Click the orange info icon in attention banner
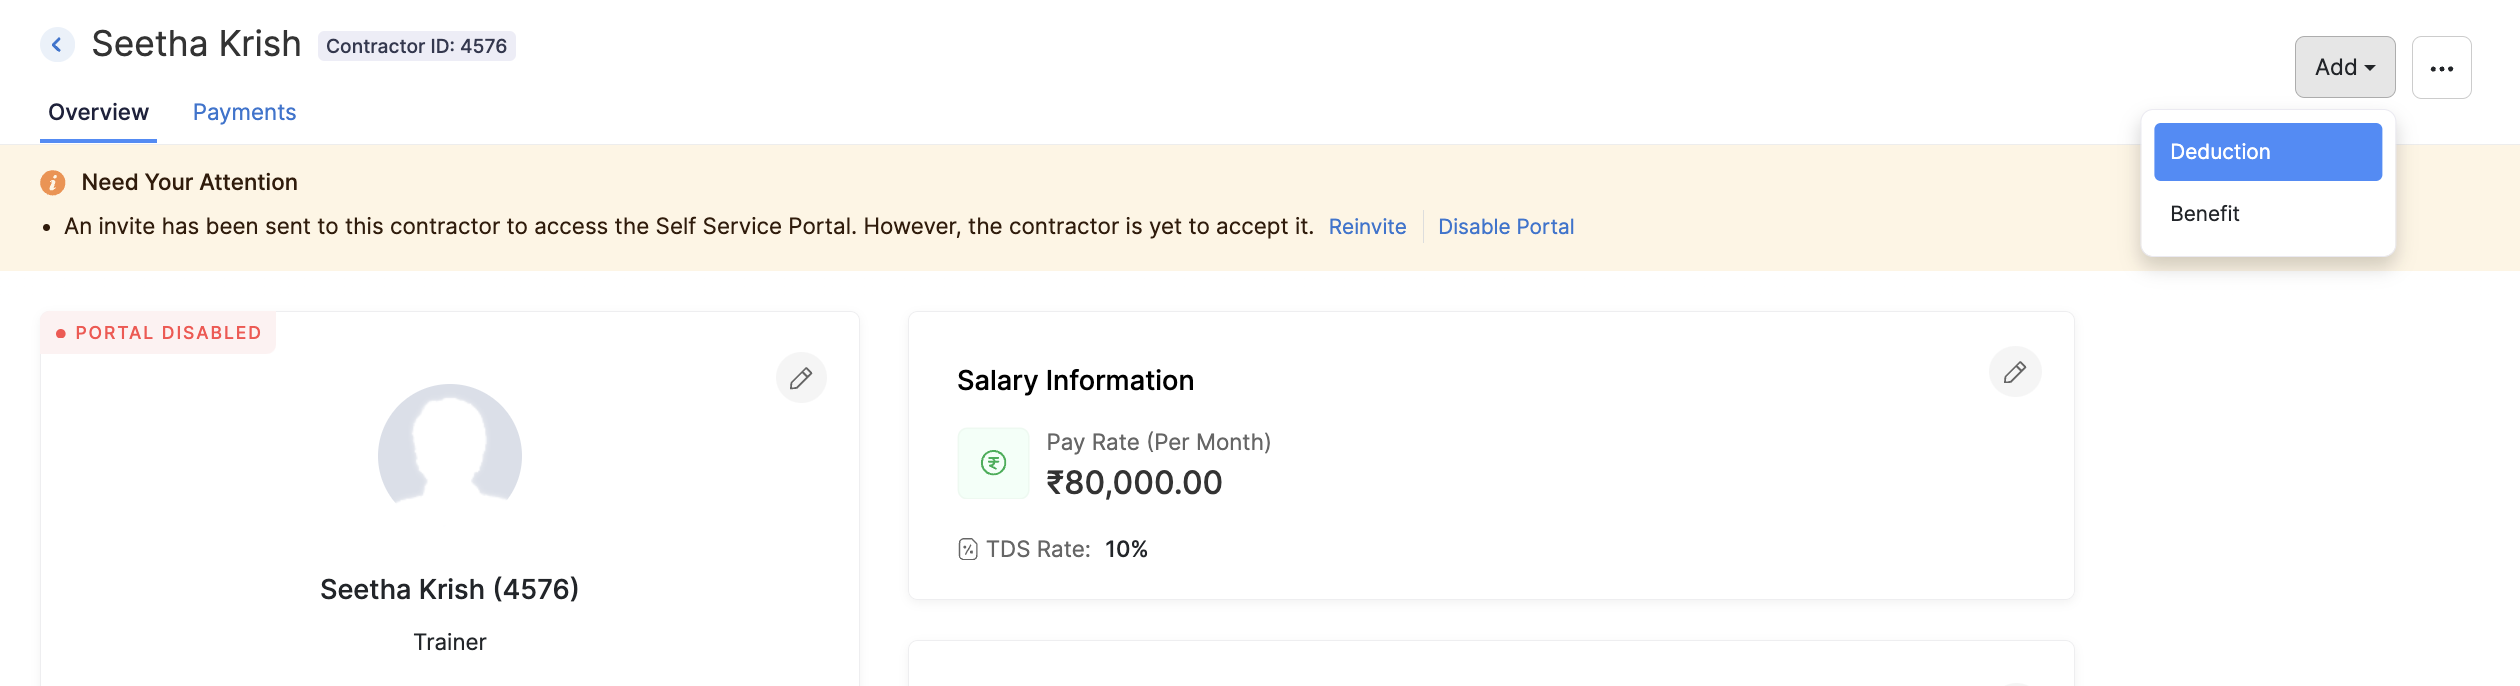Viewport: 2520px width, 686px height. pyautogui.click(x=53, y=182)
